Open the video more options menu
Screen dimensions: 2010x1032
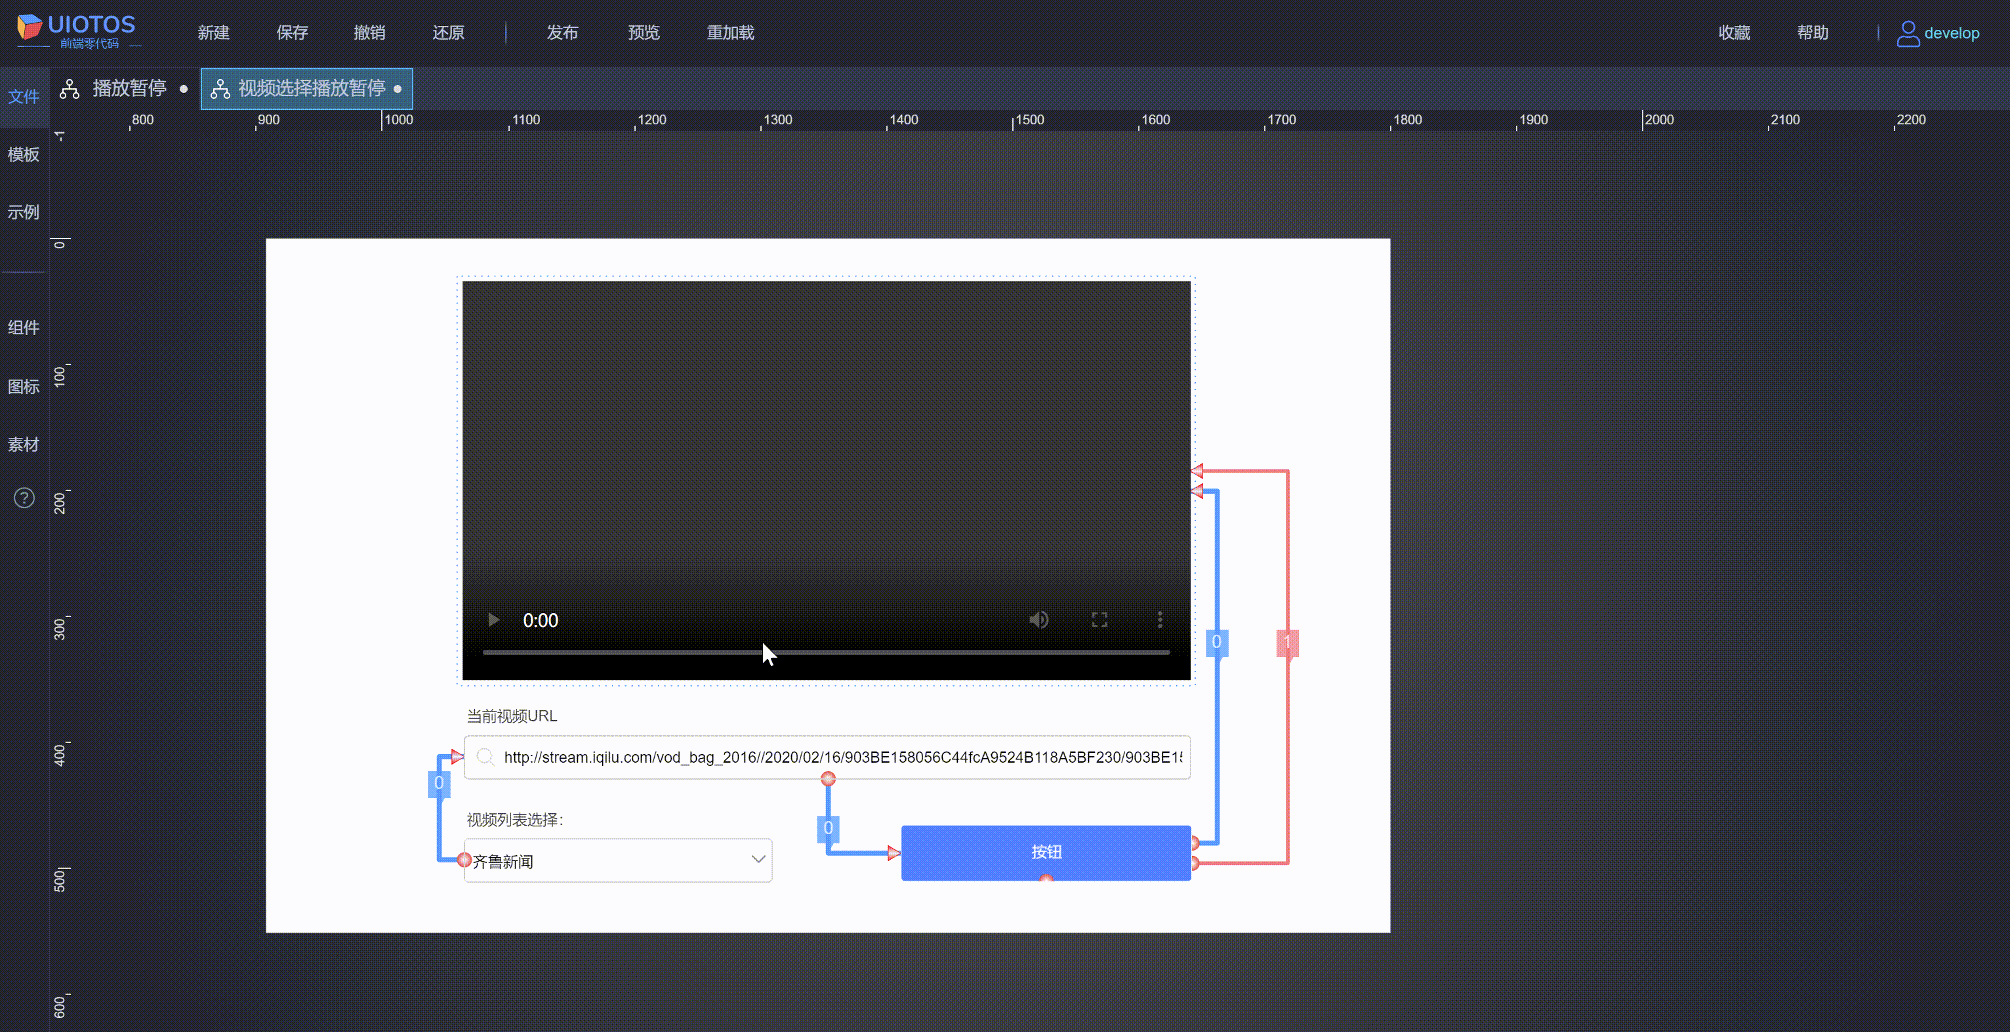pyautogui.click(x=1160, y=620)
